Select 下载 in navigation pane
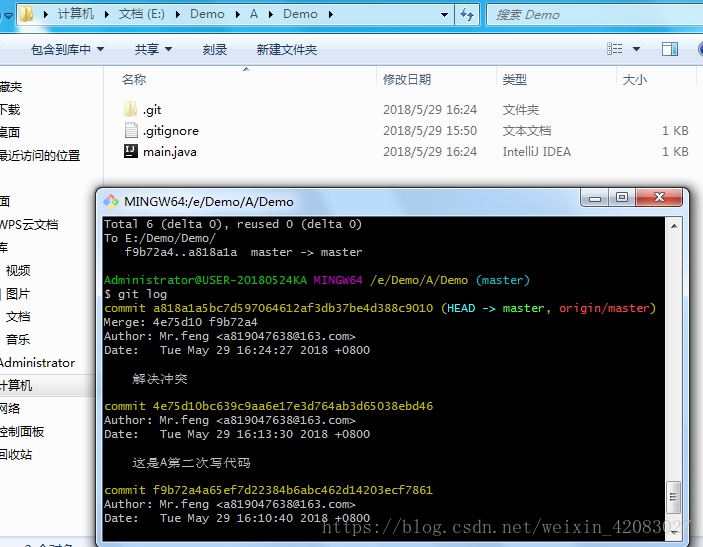The height and width of the screenshot is (547, 703). [10, 109]
